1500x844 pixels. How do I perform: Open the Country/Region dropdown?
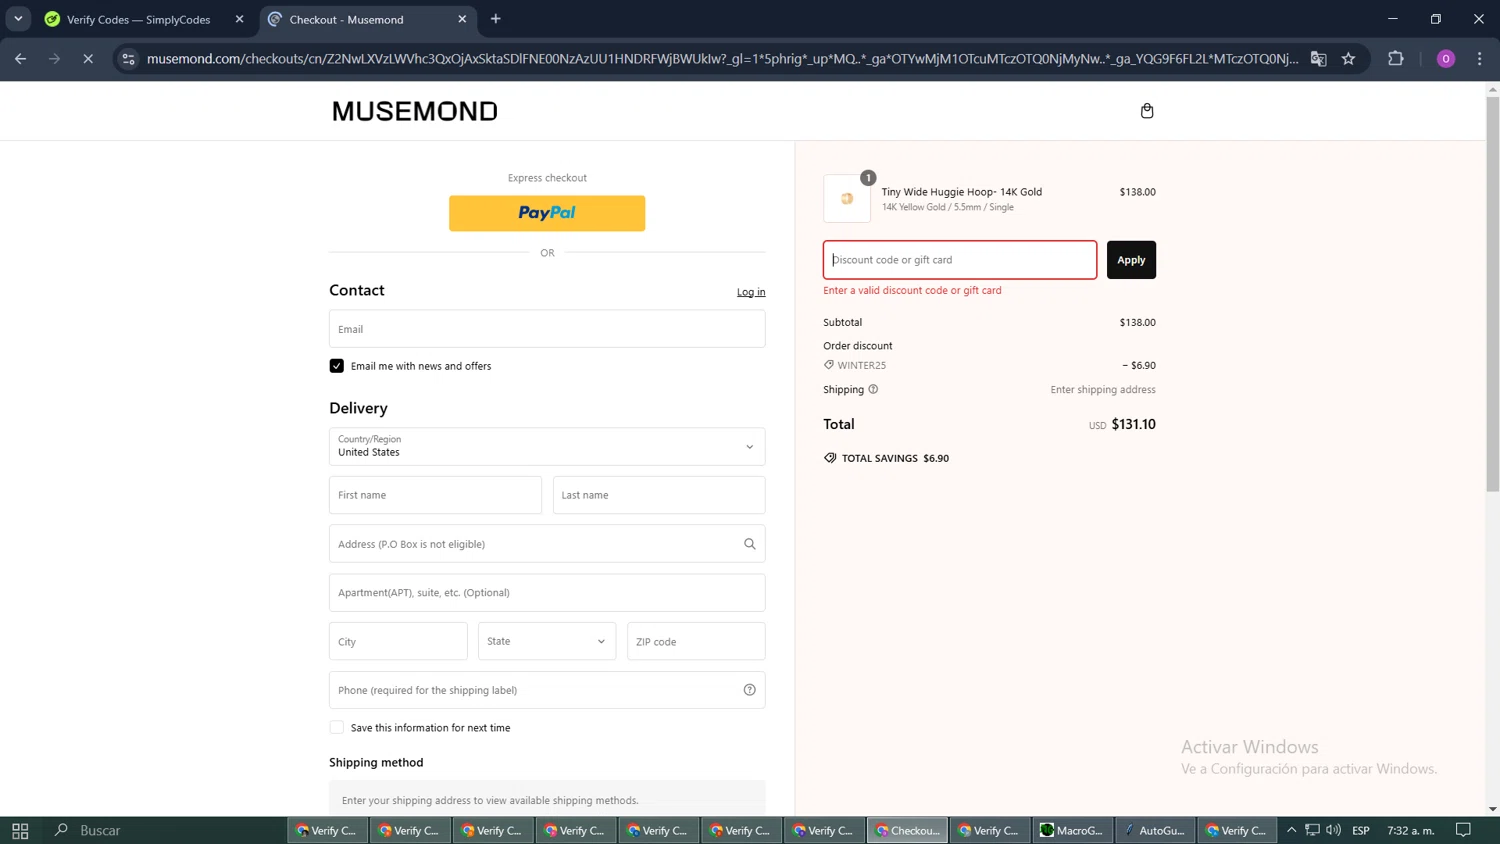click(x=547, y=447)
